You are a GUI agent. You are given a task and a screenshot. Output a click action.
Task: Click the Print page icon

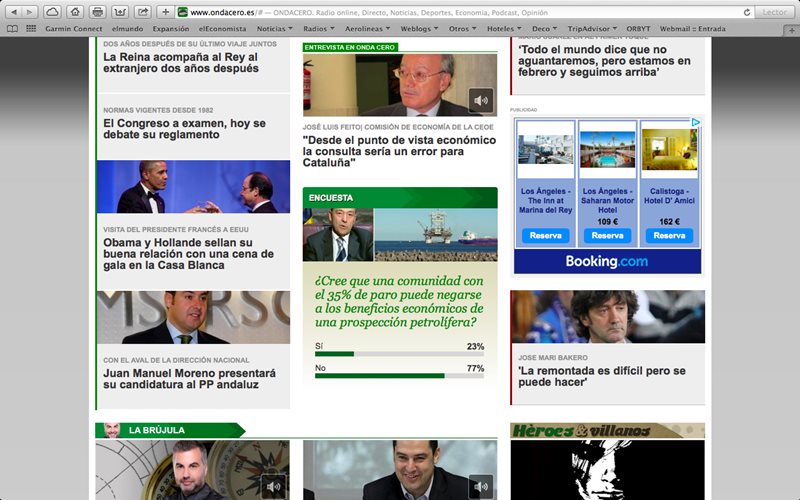point(97,12)
